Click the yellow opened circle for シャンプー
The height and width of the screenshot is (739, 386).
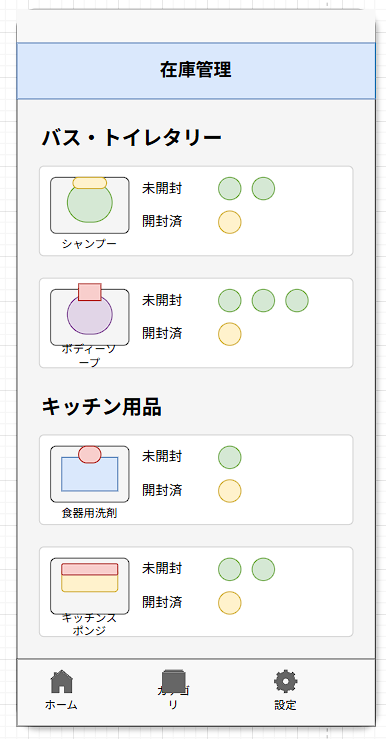pos(230,222)
